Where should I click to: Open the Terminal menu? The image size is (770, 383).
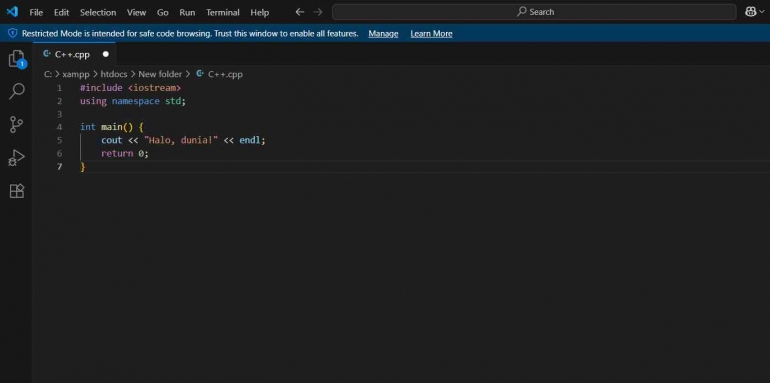pos(222,12)
